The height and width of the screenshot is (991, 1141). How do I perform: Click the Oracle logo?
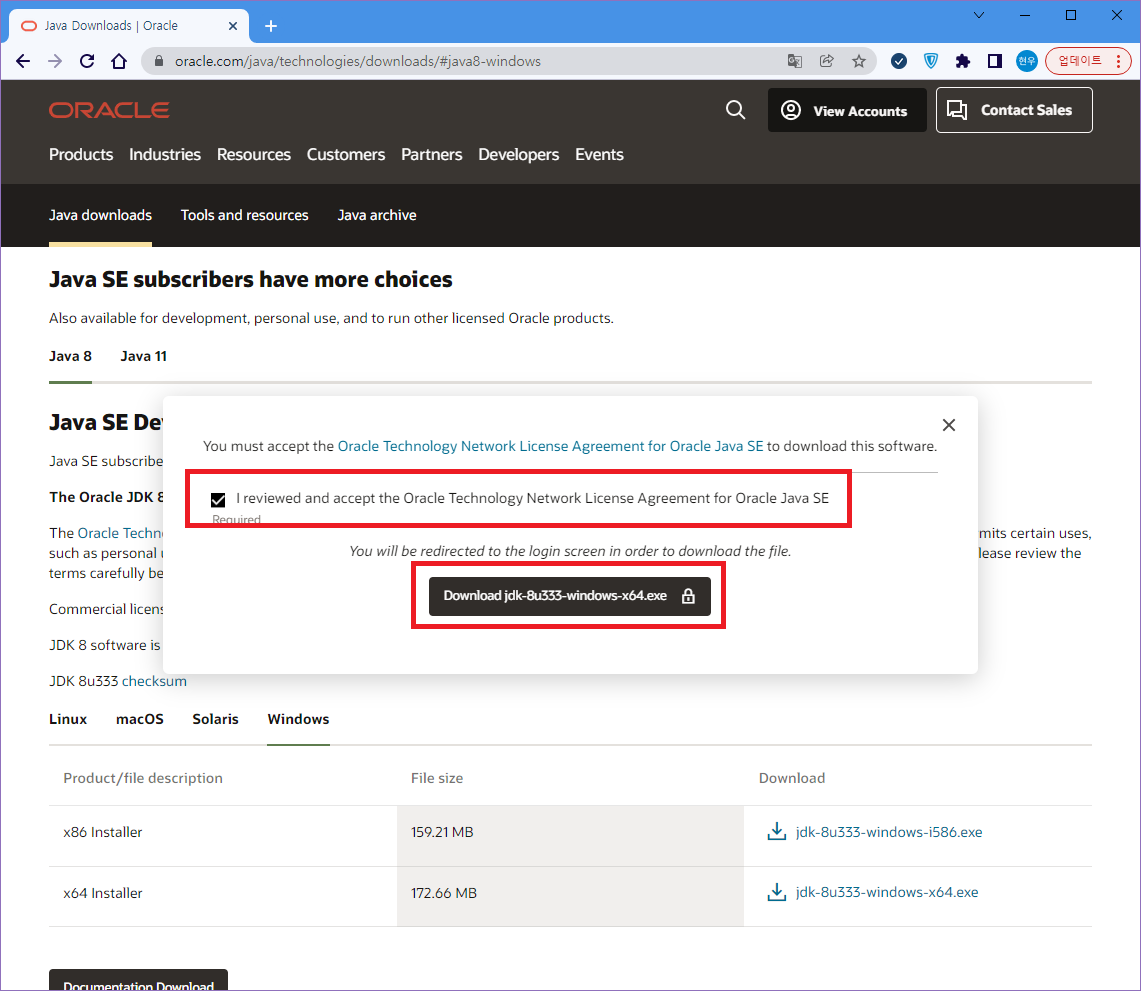pos(109,110)
